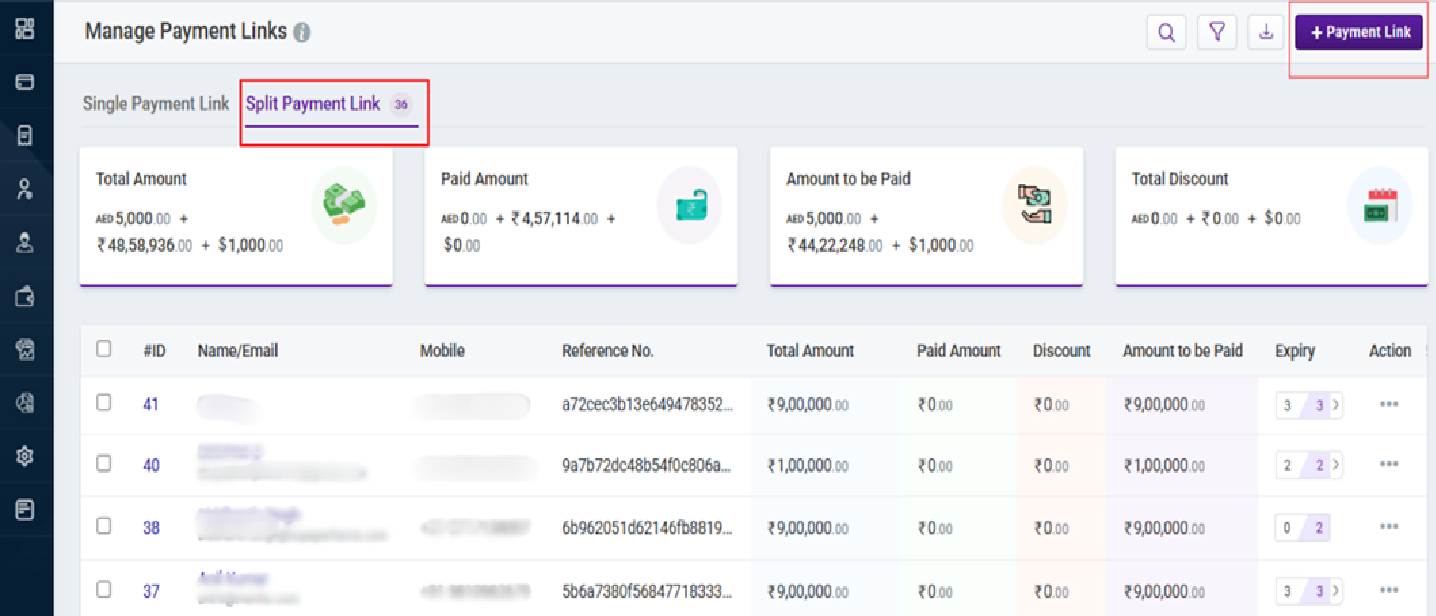Click the hand-money icon in Amount to be Paid card

click(1035, 205)
